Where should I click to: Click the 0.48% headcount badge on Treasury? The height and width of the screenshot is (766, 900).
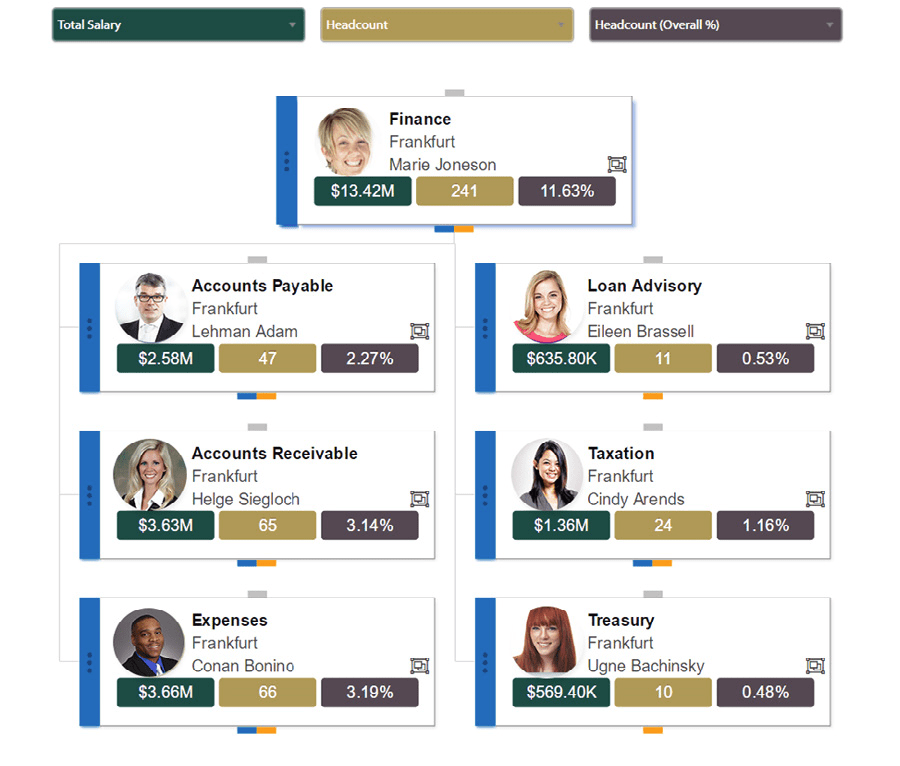[x=765, y=692]
